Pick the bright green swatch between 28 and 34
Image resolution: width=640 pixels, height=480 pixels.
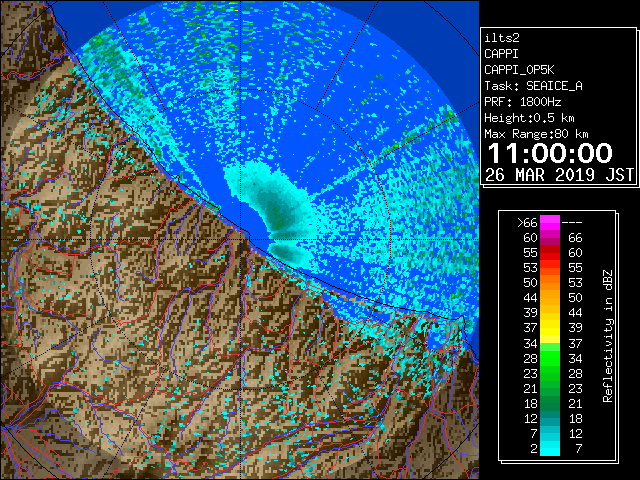(x=550, y=358)
